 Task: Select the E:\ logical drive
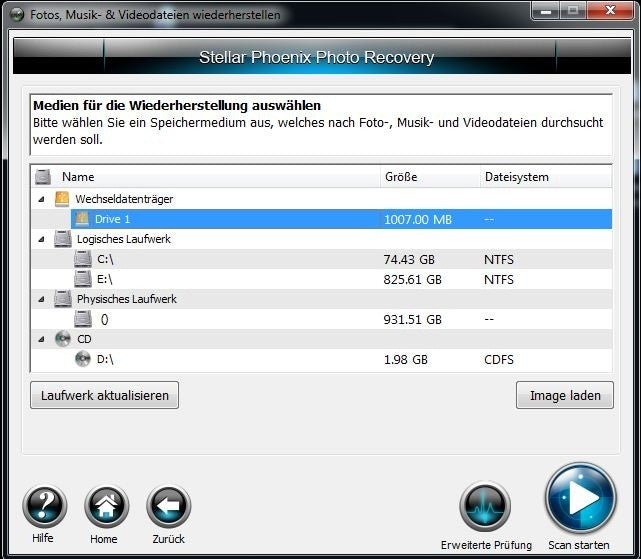(x=322, y=279)
